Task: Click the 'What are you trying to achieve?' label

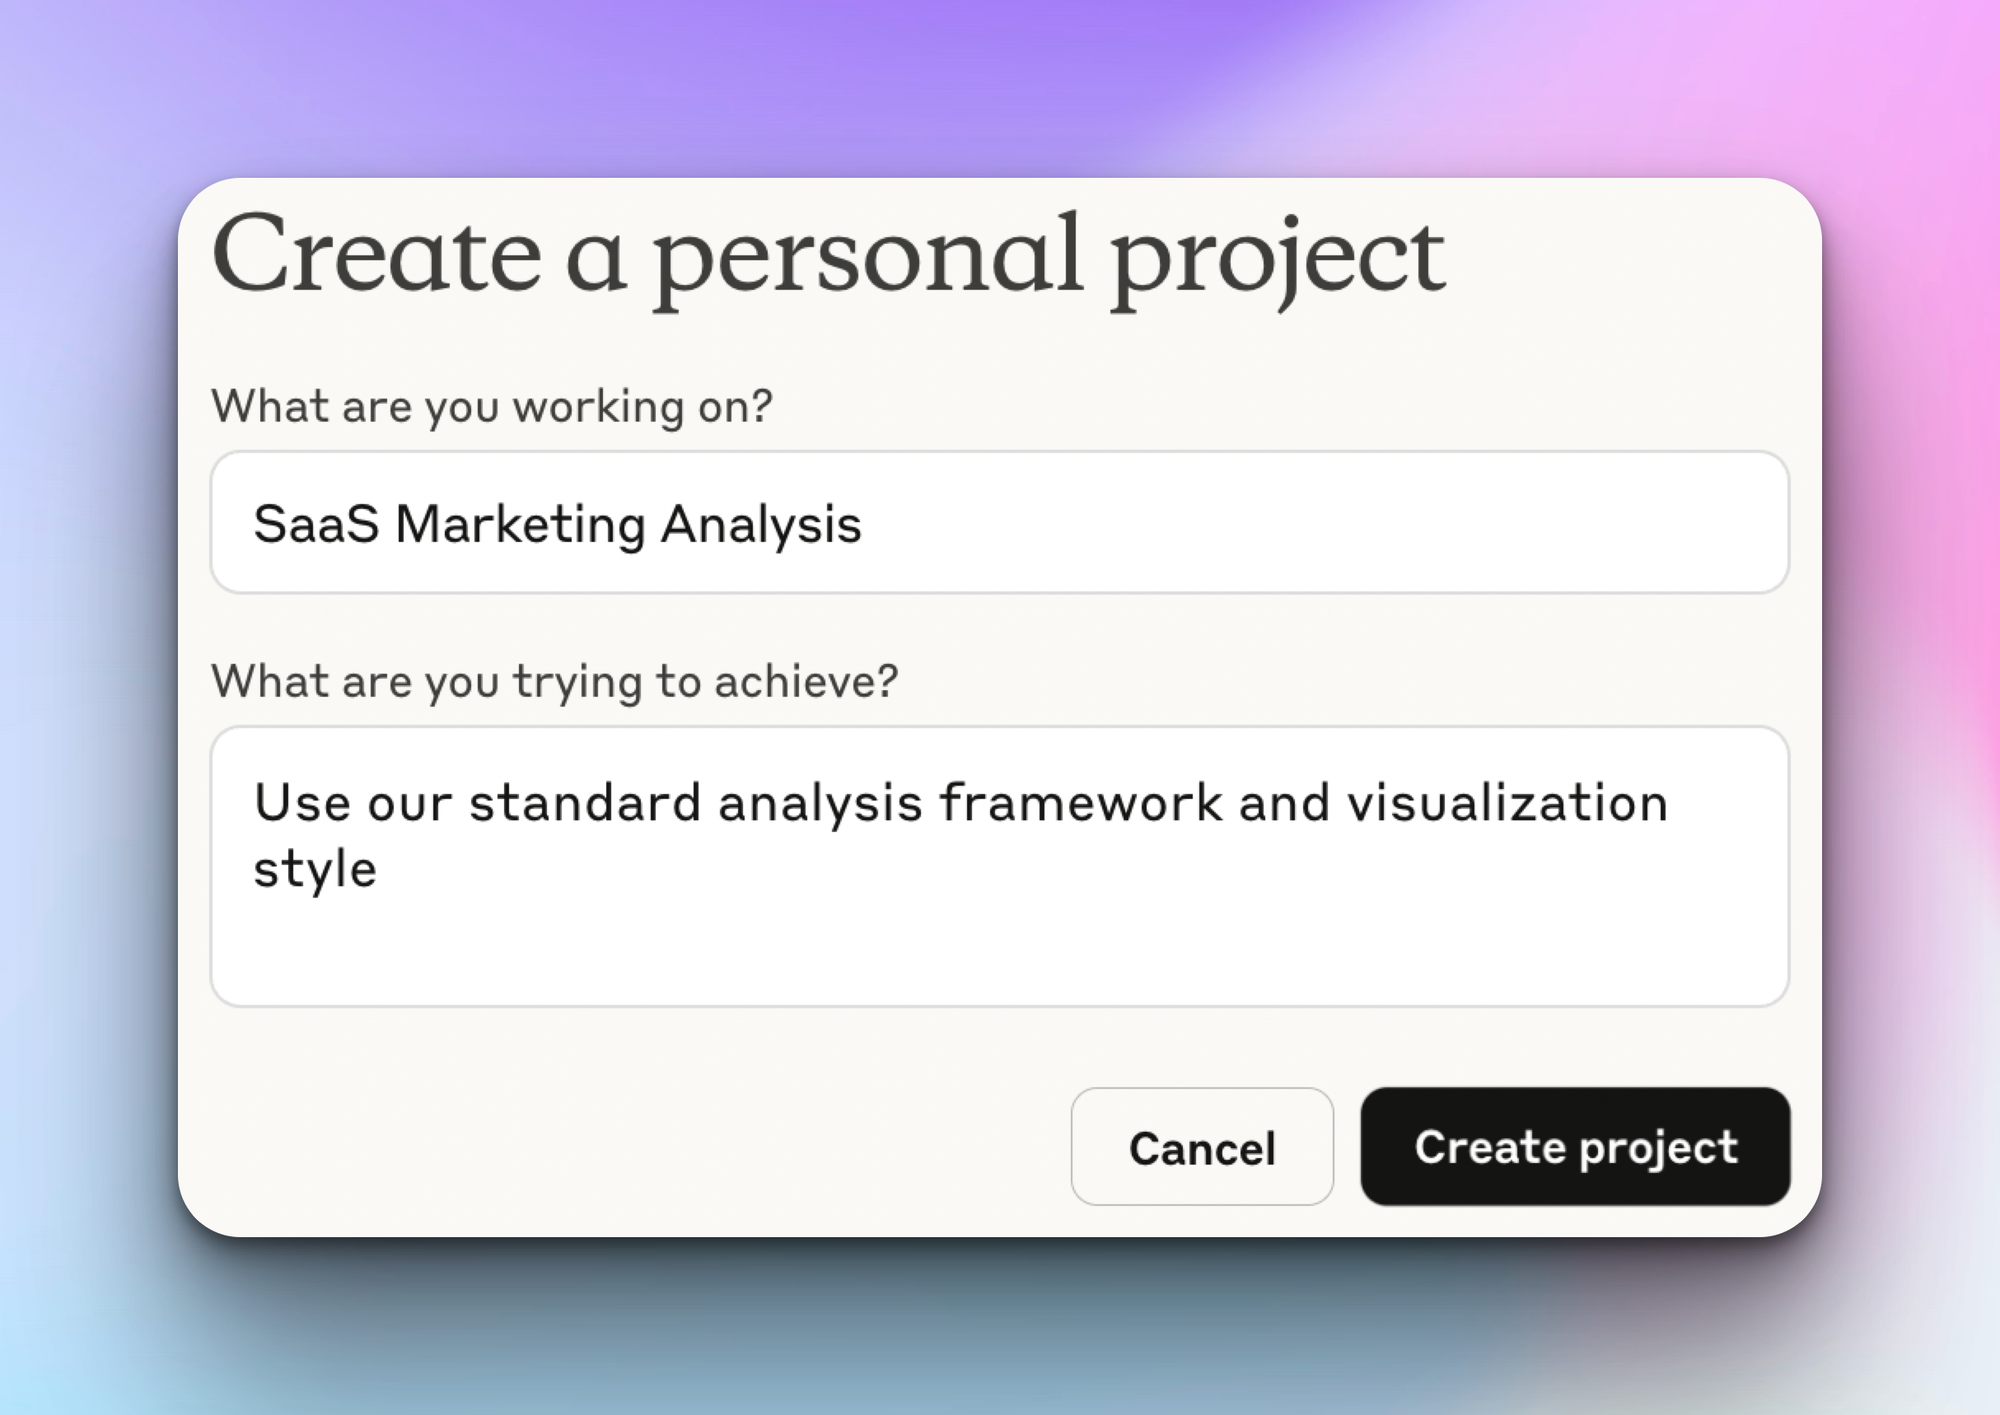Action: tap(554, 681)
